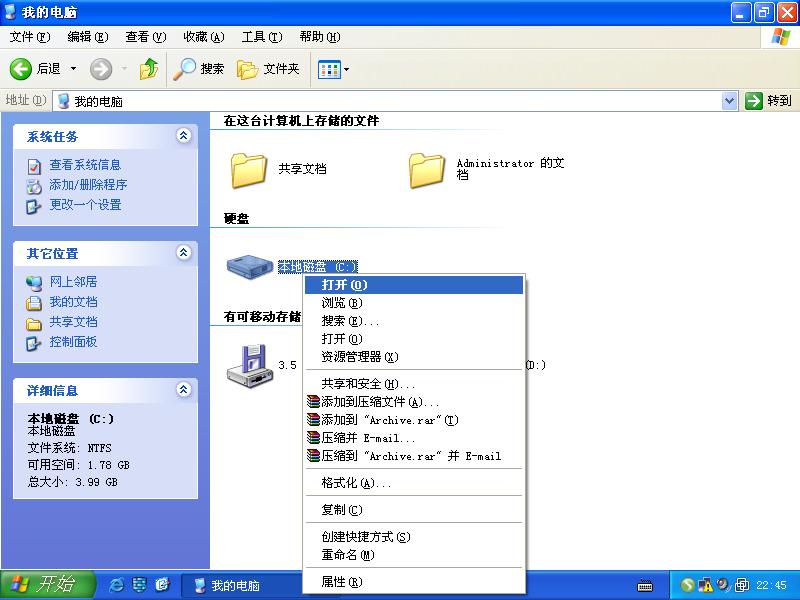This screenshot has height=600, width=800.
Task: Go up one folder level icon
Action: pyautogui.click(x=148, y=68)
